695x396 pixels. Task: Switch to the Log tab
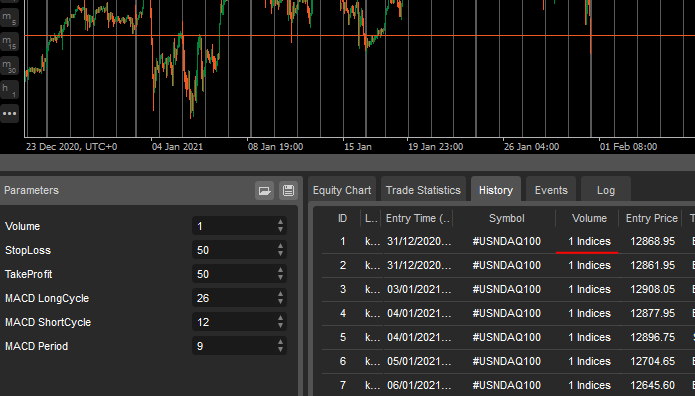[x=605, y=190]
